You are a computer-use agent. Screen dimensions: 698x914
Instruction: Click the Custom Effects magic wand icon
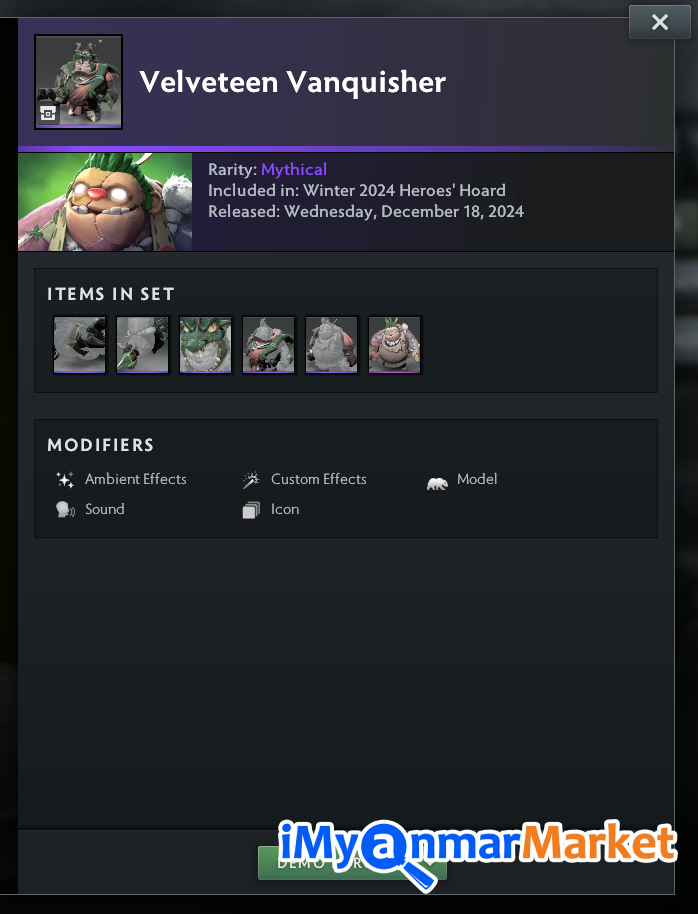(x=251, y=480)
